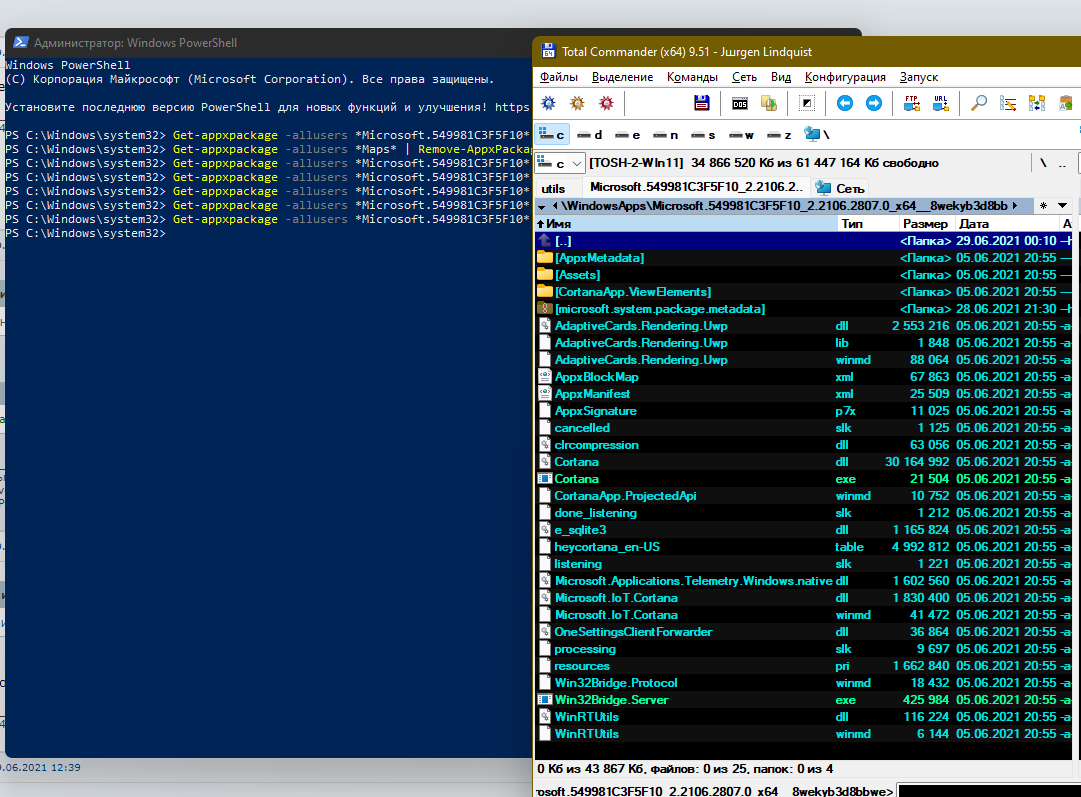Select the [microsoft.system.package.metadata] folder

(804, 309)
